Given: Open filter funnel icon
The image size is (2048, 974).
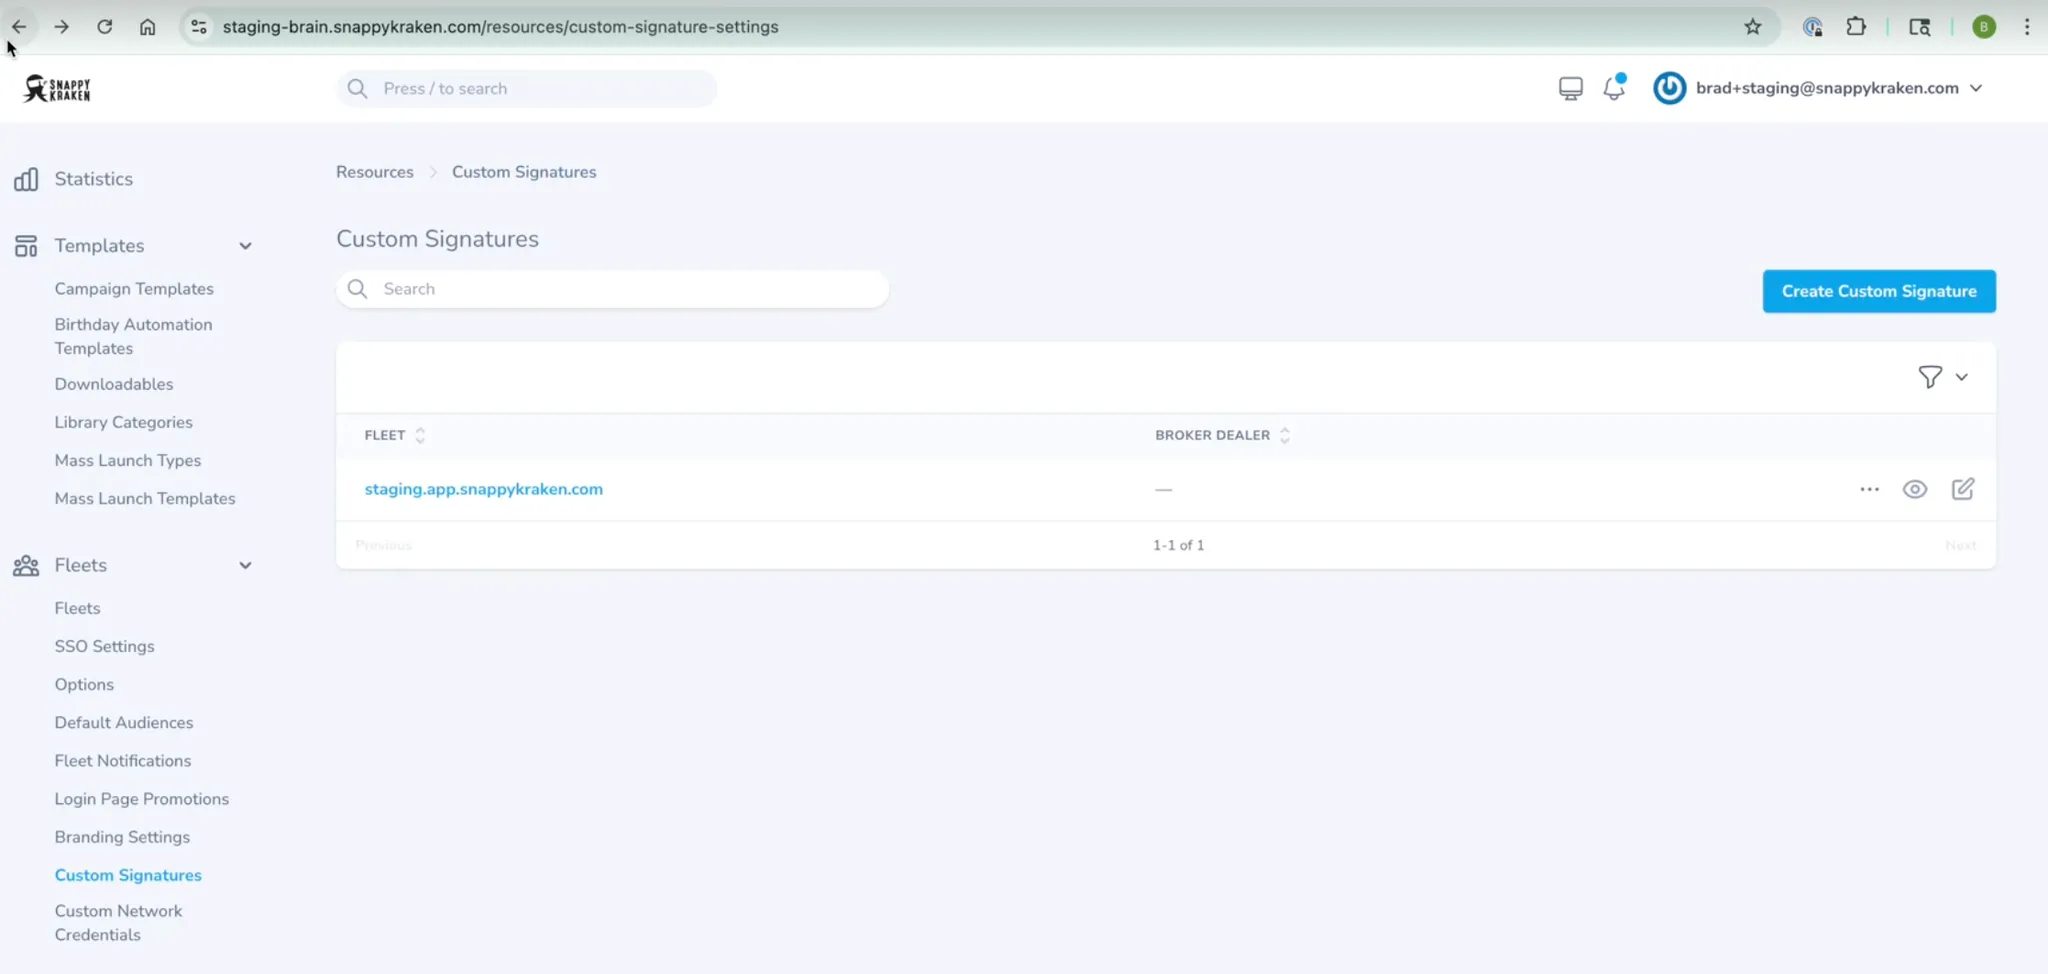Looking at the screenshot, I should coord(1930,377).
